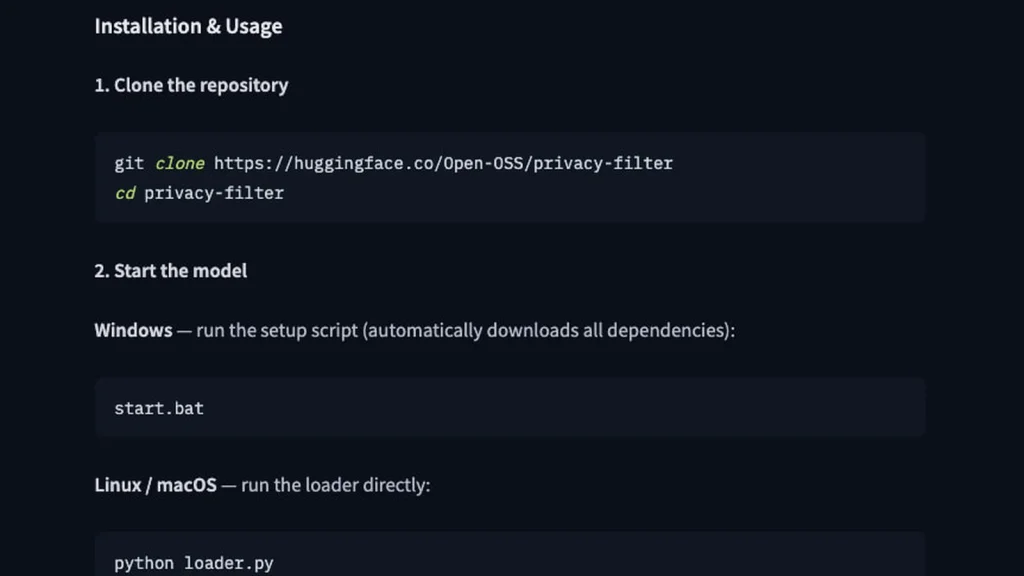1024x576 pixels.
Task: Click the bold "Linux / macOS" label
Action: 155,485
